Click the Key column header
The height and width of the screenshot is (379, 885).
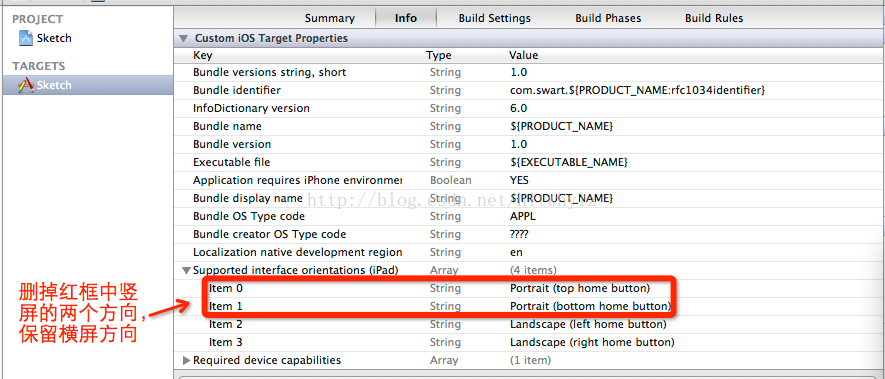(x=203, y=55)
